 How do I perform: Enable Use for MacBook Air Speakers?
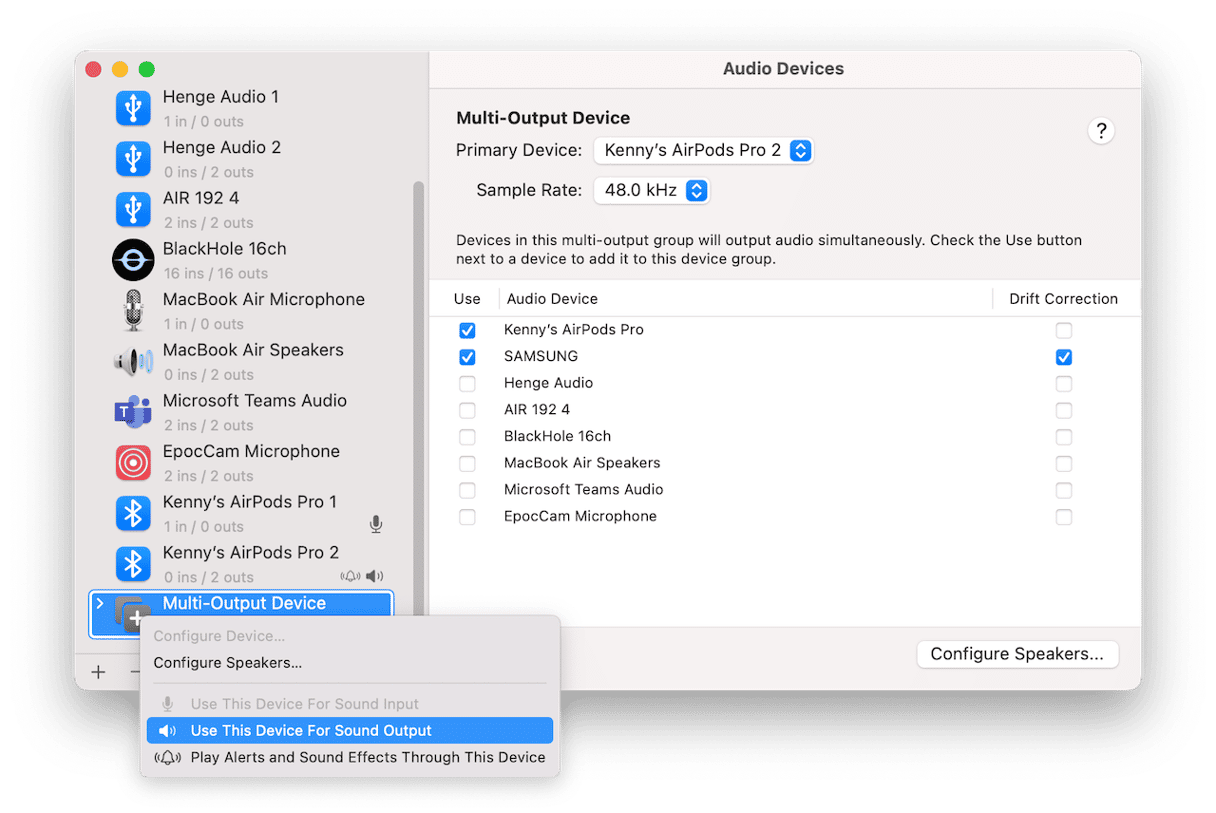467,463
